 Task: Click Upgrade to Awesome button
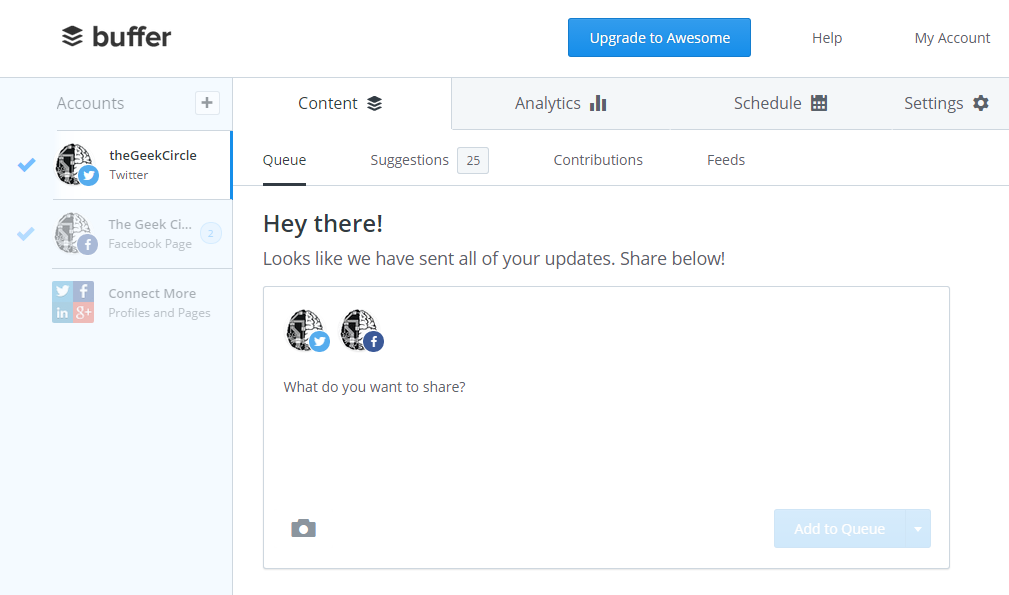[x=659, y=37]
